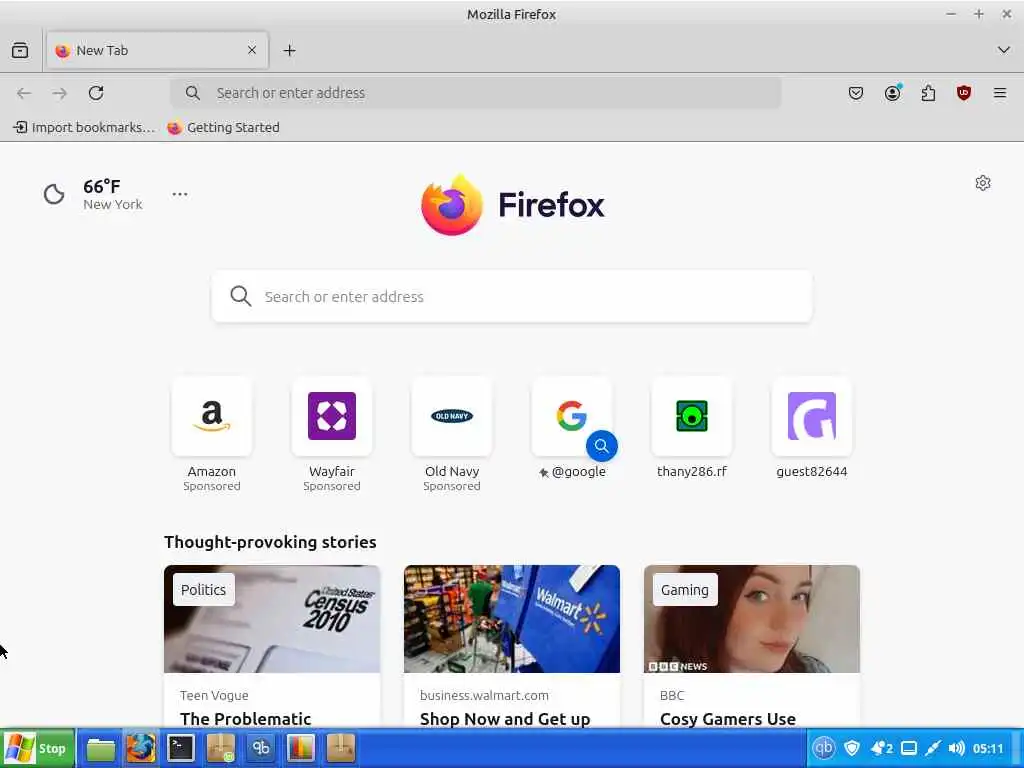This screenshot has width=1024, height=768.
Task: Open the BBC News gamer story image
Action: click(752, 618)
